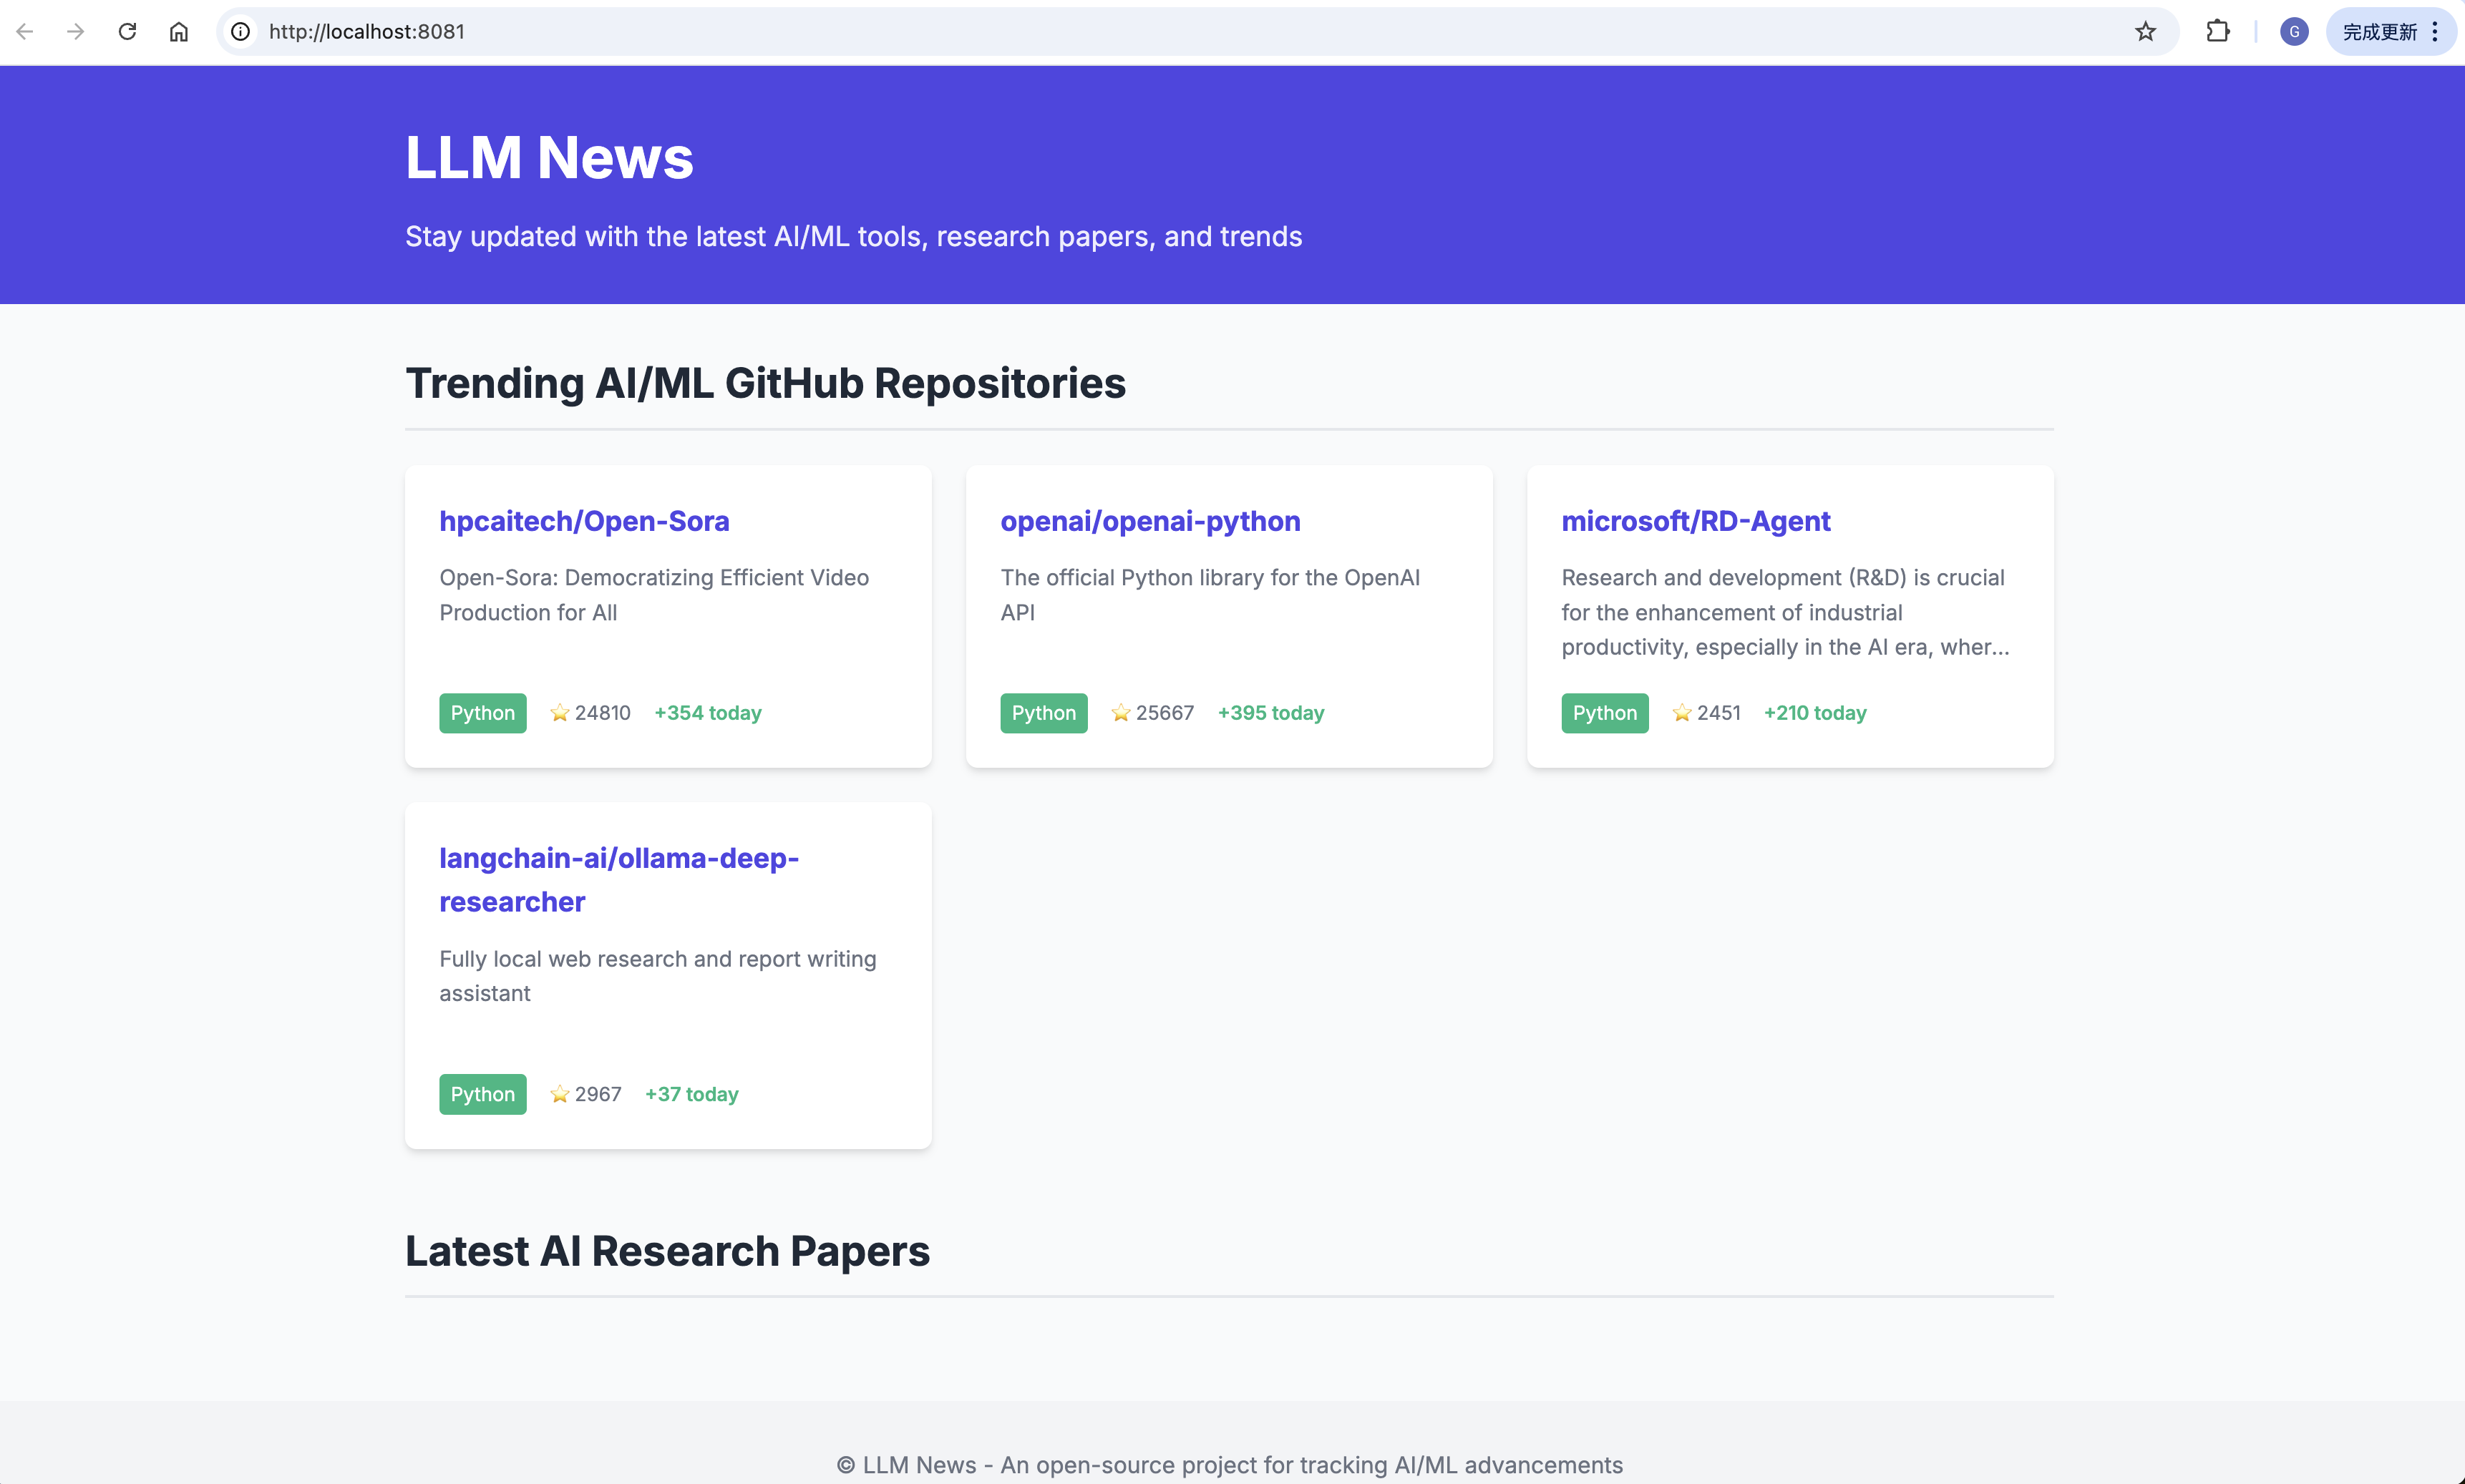This screenshot has width=2465, height=1484.
Task: Go to the browser home icon
Action: pyautogui.click(x=179, y=32)
